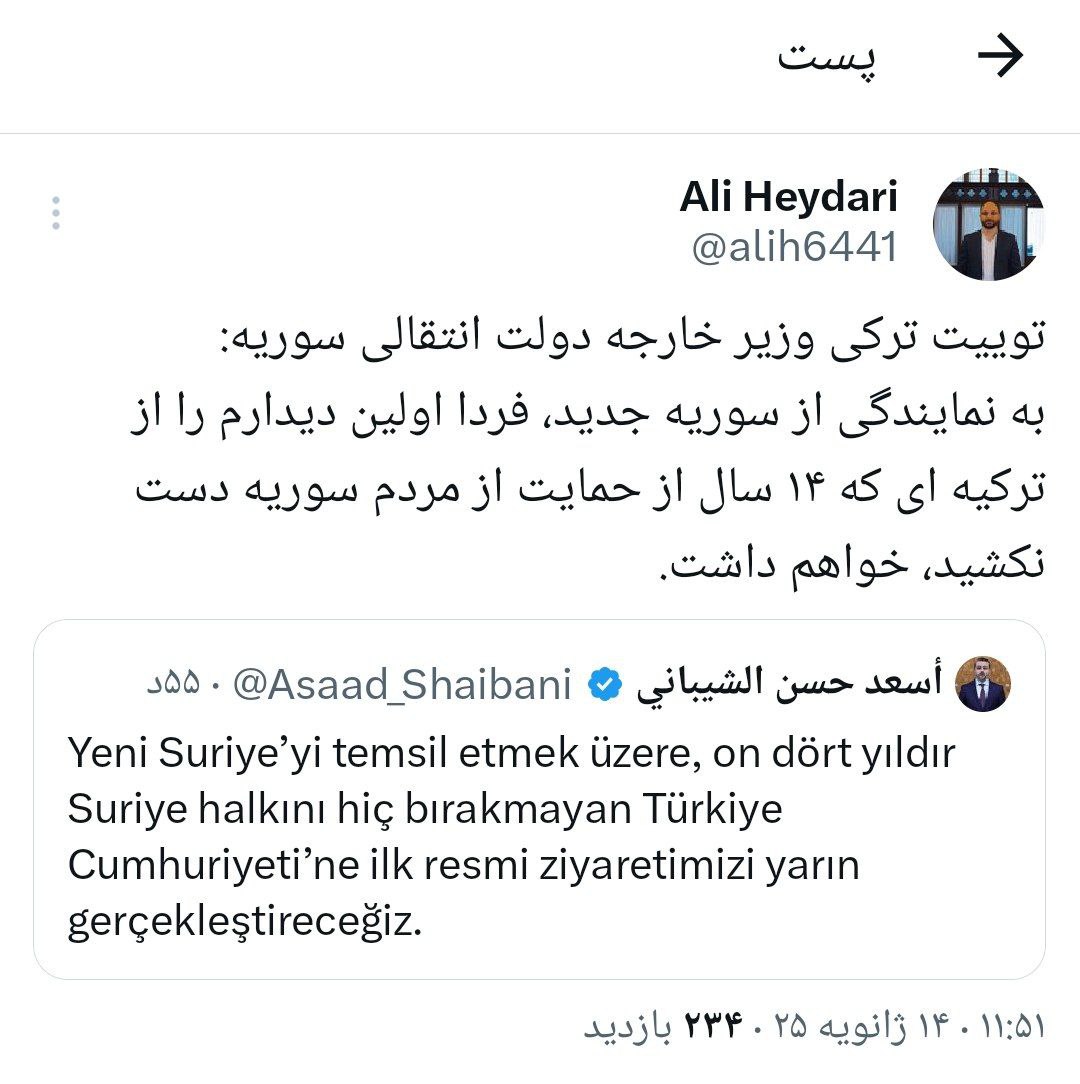The image size is (1080, 1084).
Task: Click the tweet time ۱۱:۵۱
Action: click(1013, 1027)
